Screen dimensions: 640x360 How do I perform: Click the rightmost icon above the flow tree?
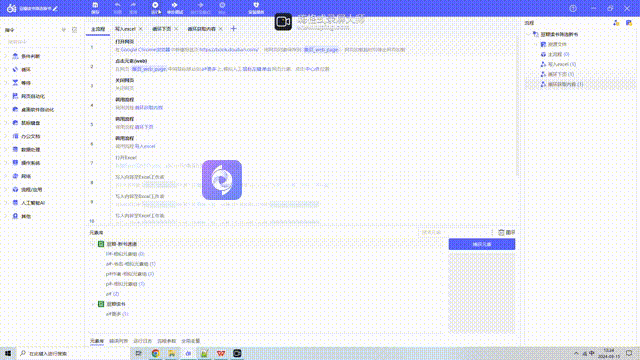coord(629,23)
